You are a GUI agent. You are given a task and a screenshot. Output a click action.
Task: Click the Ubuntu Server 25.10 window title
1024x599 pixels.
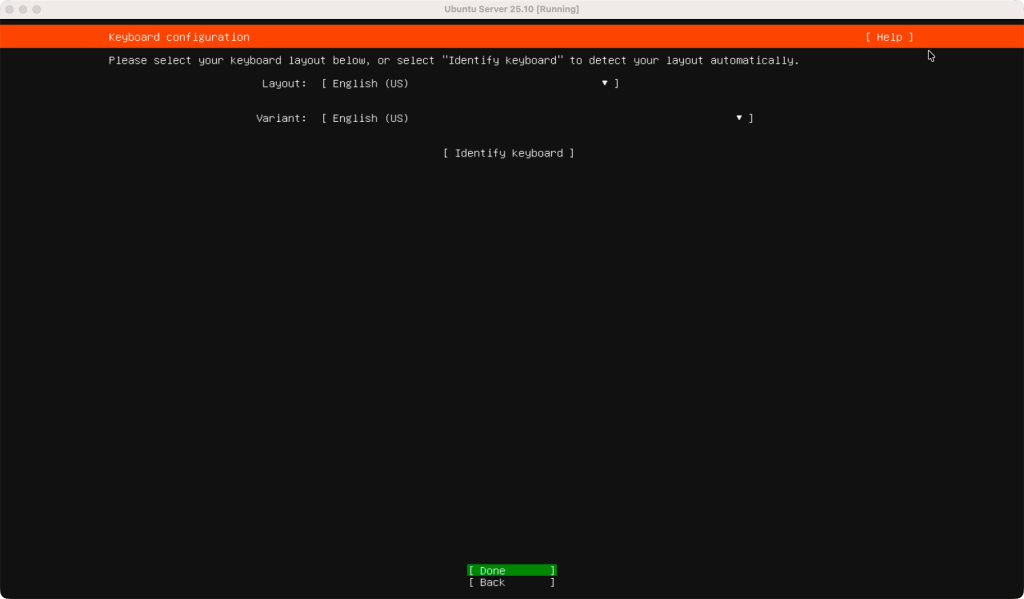[511, 9]
